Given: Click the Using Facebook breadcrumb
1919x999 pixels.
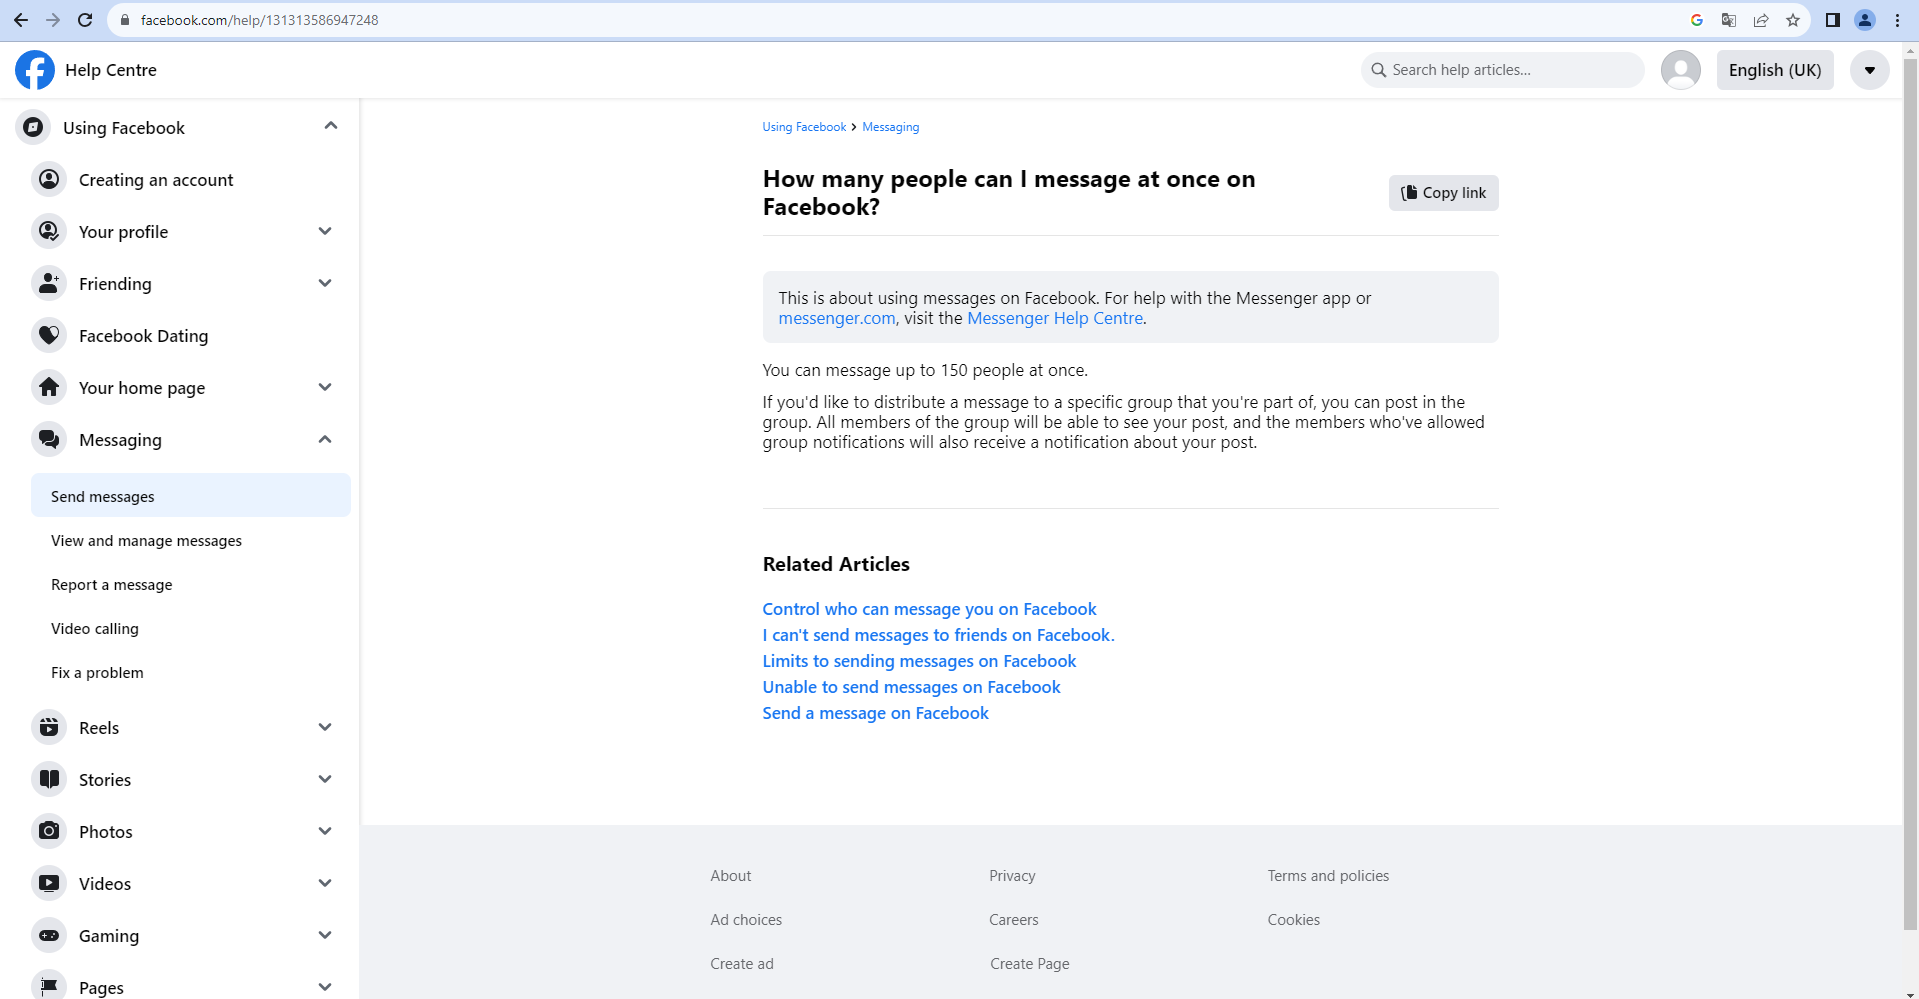Looking at the screenshot, I should pyautogui.click(x=804, y=127).
